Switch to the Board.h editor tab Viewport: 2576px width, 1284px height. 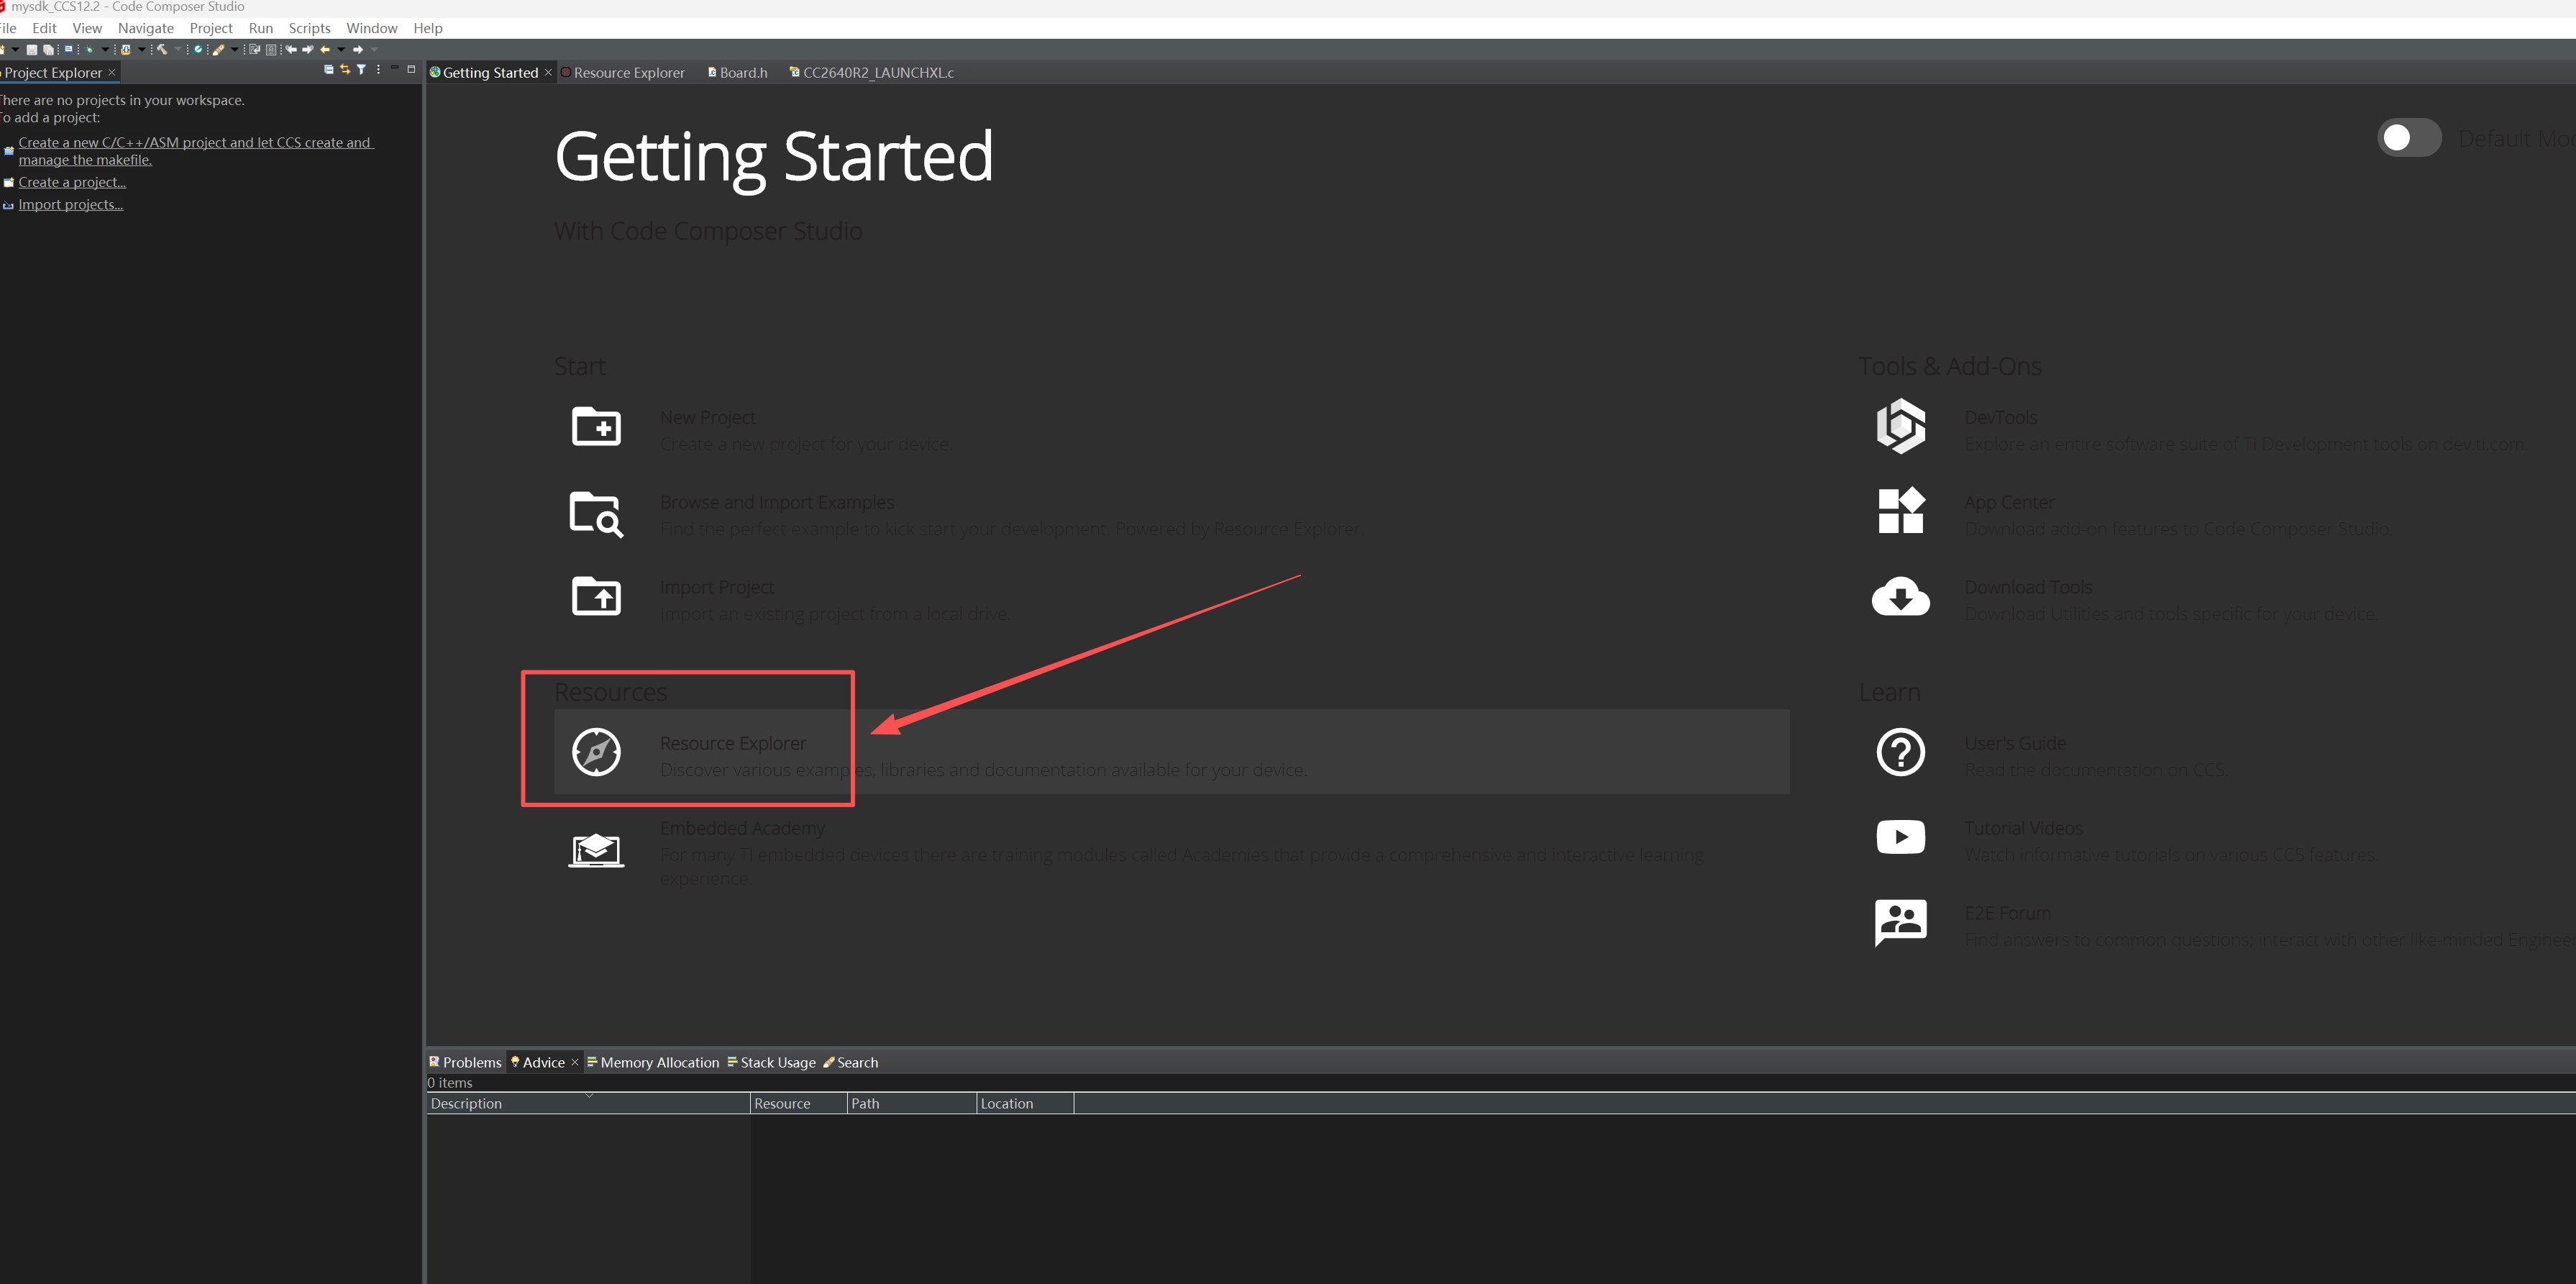pos(743,73)
